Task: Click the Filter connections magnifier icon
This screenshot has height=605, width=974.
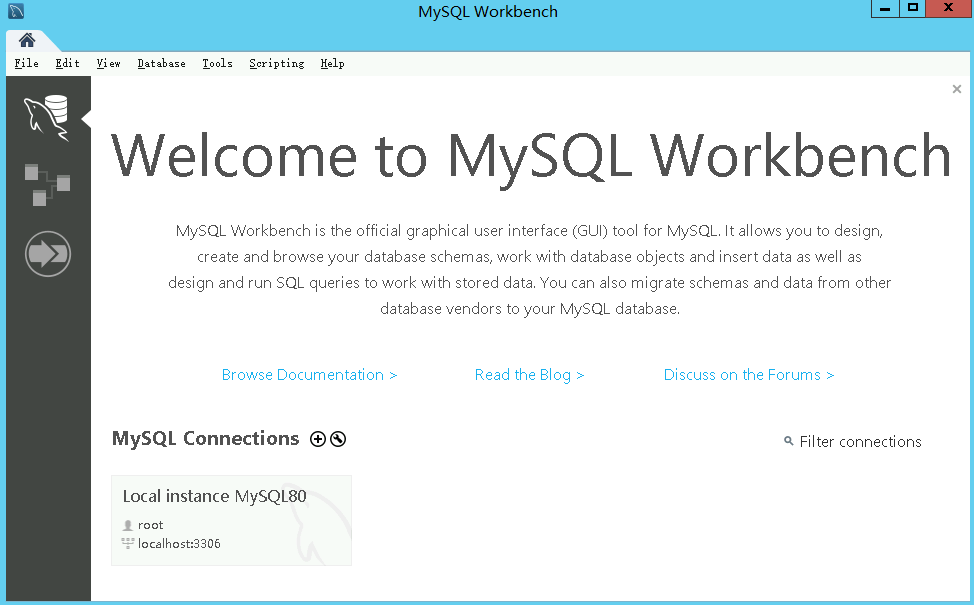Action: point(788,441)
